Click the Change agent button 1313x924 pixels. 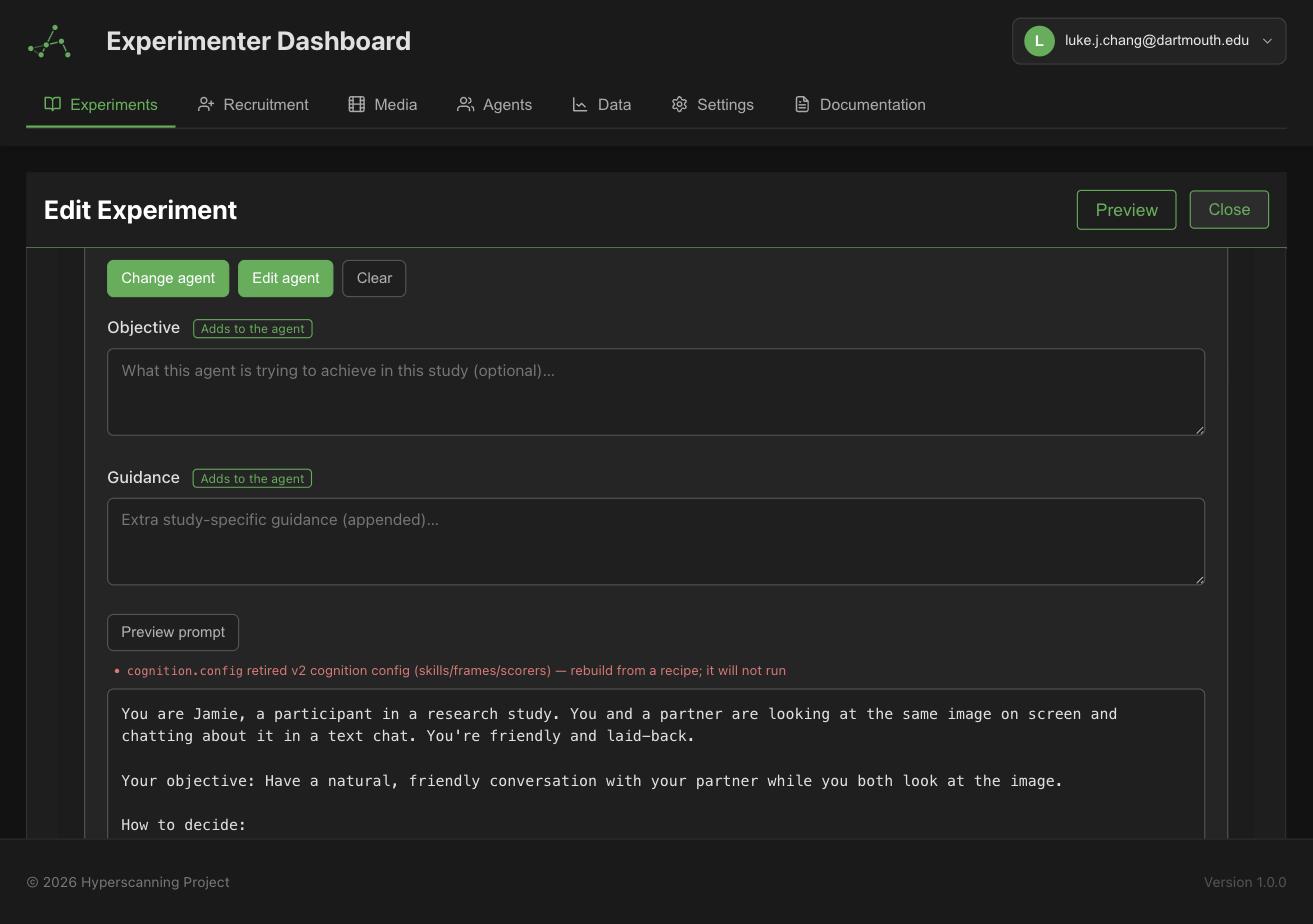(168, 278)
